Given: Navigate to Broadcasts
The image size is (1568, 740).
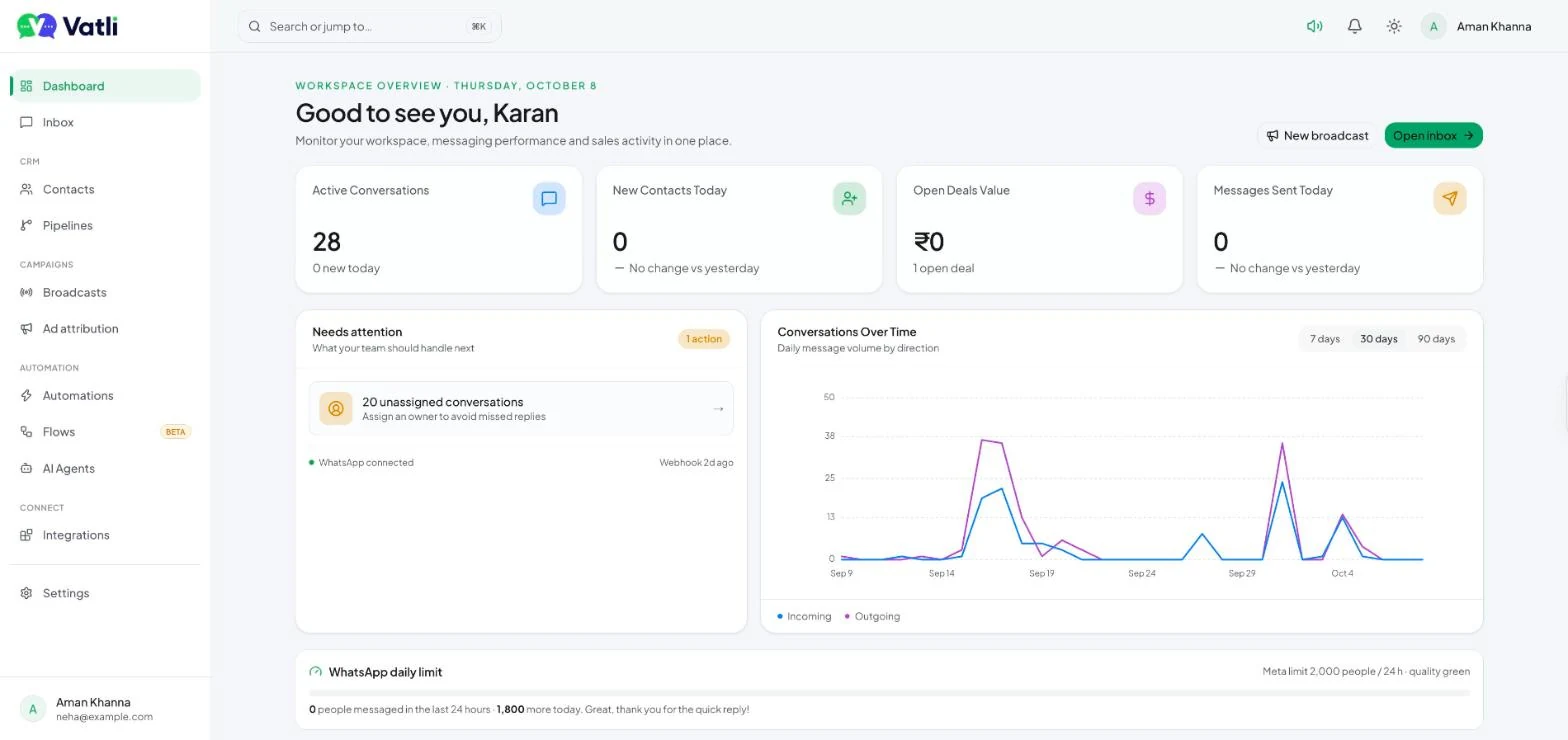Looking at the screenshot, I should 105,292.
